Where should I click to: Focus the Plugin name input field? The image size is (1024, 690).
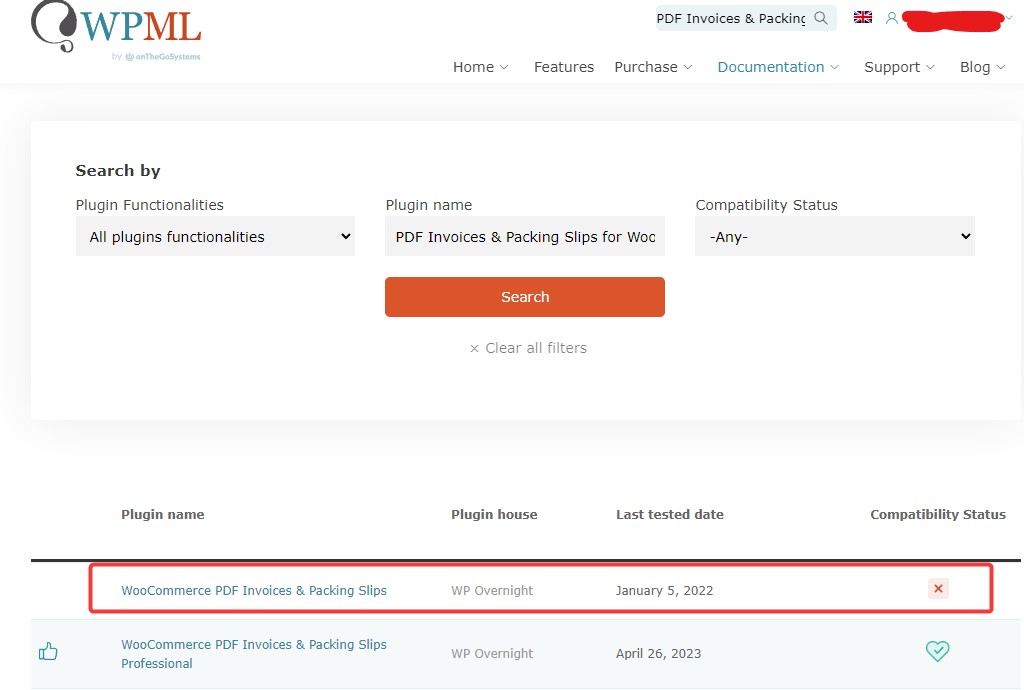pos(525,236)
